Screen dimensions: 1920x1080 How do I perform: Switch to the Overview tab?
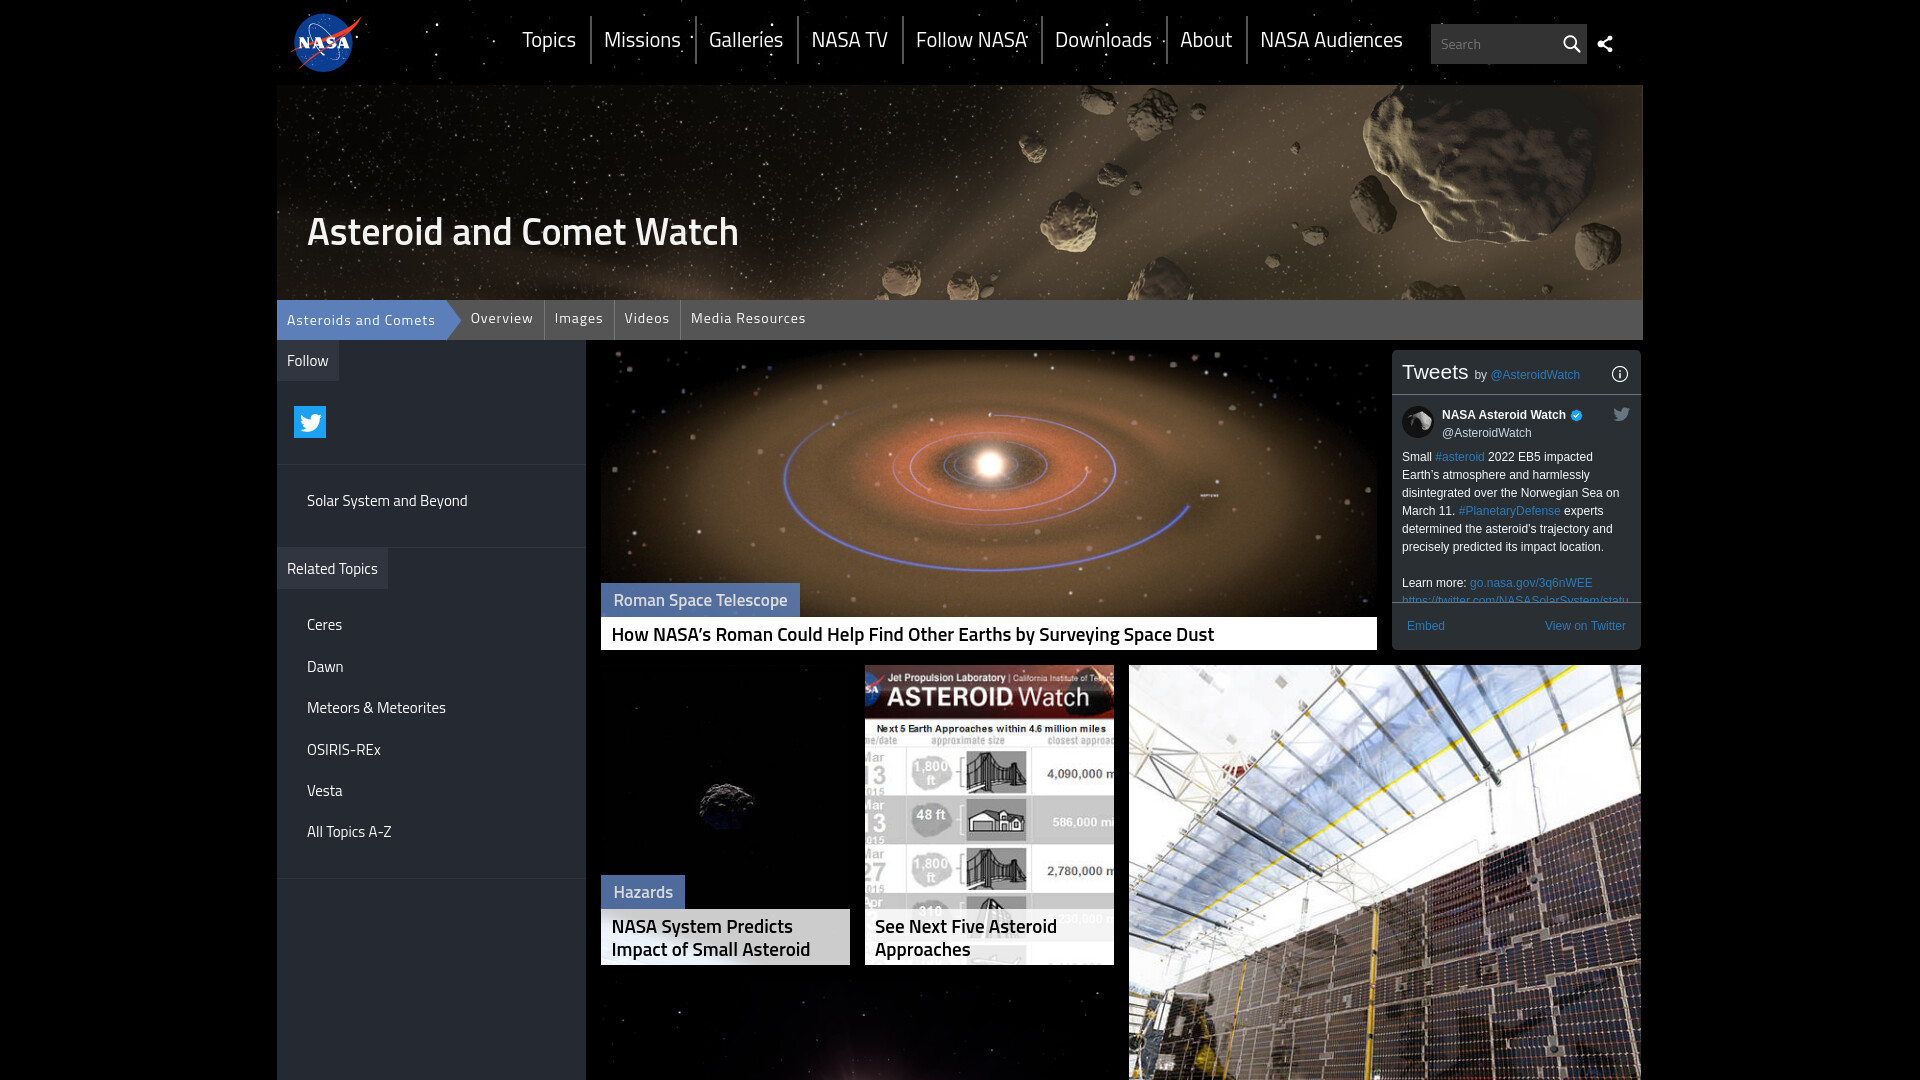point(502,319)
